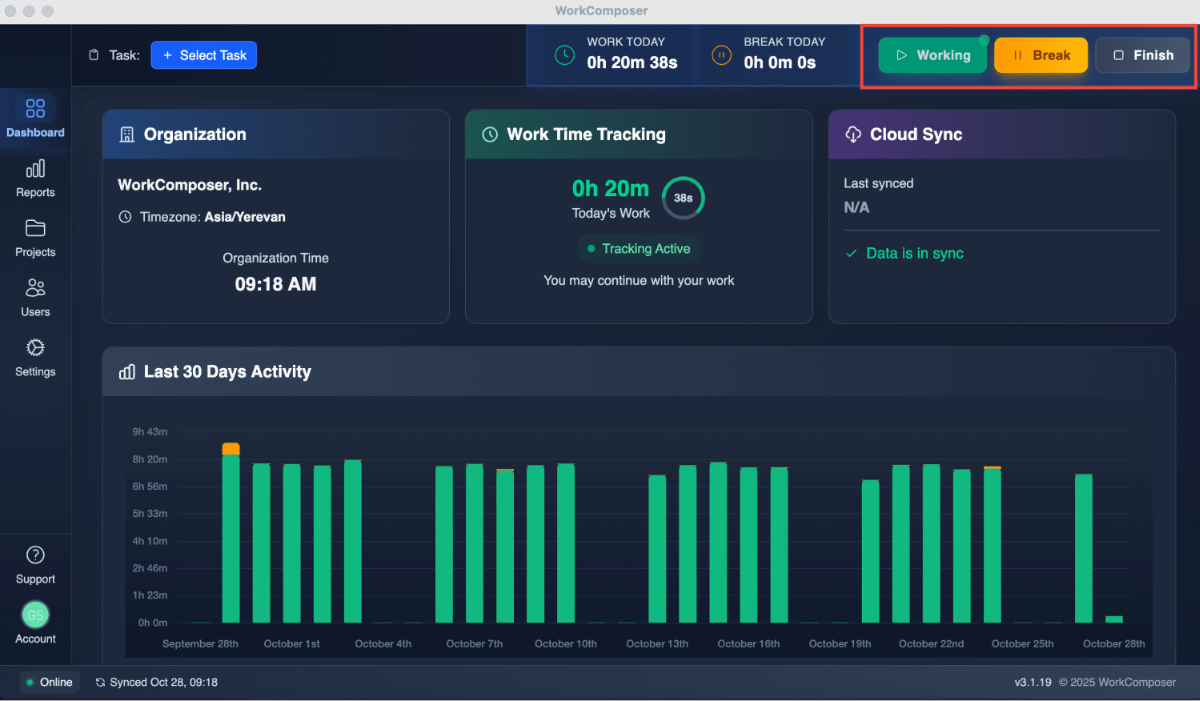
Task: Open the GS Account menu
Action: tap(35, 613)
